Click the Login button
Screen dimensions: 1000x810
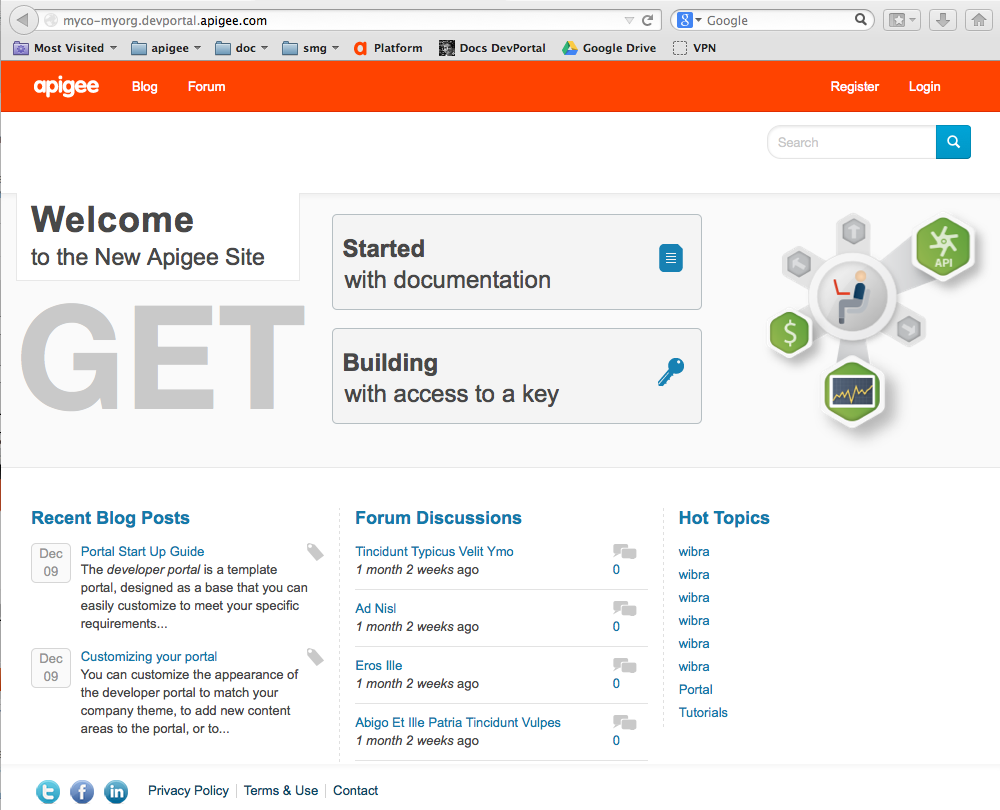[x=924, y=87]
